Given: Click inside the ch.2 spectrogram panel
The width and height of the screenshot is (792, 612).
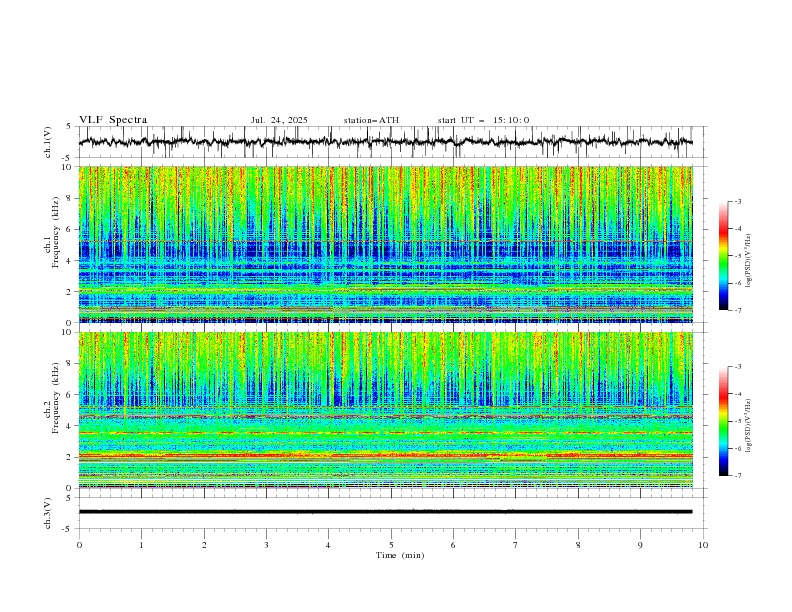Looking at the screenshot, I should pos(385,410).
